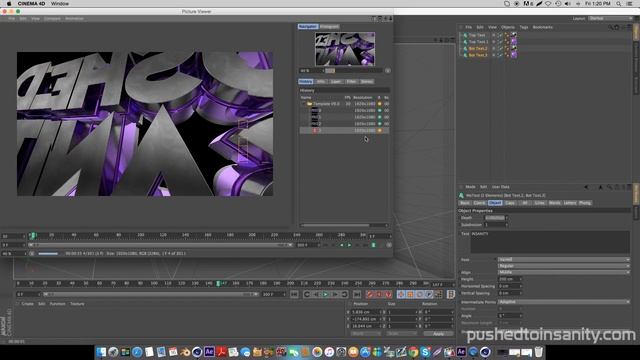Click the Picture Viewer timeline playhead marker

coord(33,235)
